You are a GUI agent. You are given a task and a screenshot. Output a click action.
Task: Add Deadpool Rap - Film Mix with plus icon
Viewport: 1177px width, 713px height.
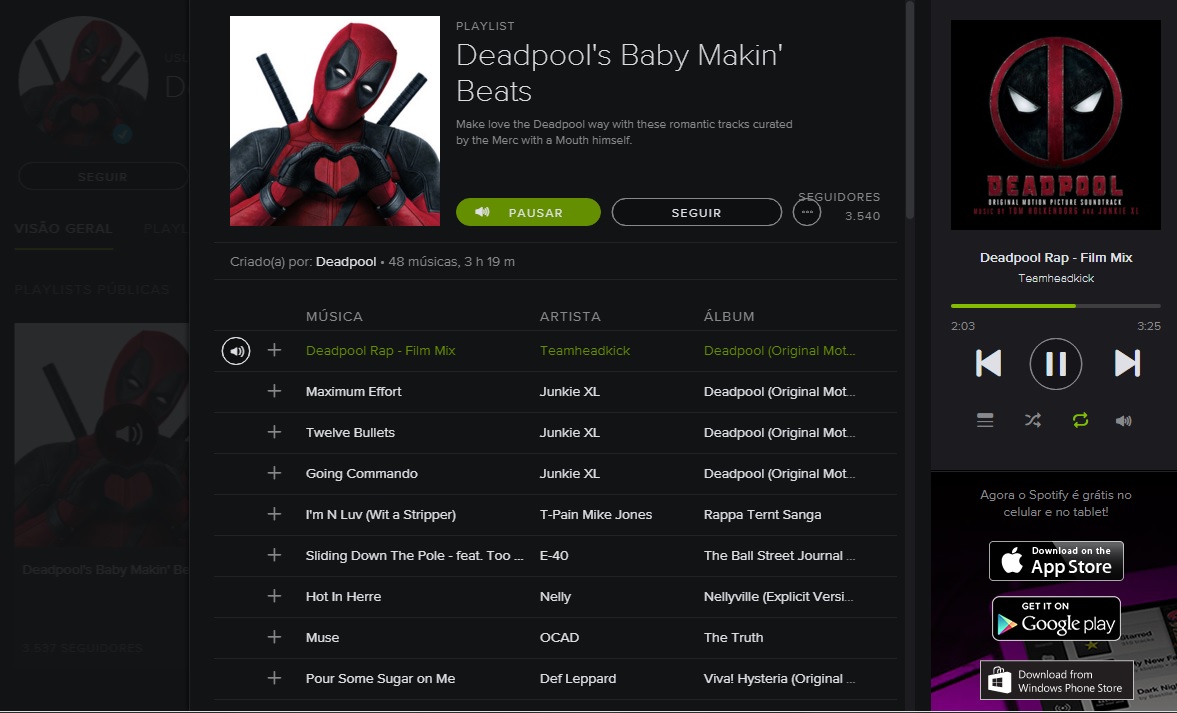tap(275, 350)
